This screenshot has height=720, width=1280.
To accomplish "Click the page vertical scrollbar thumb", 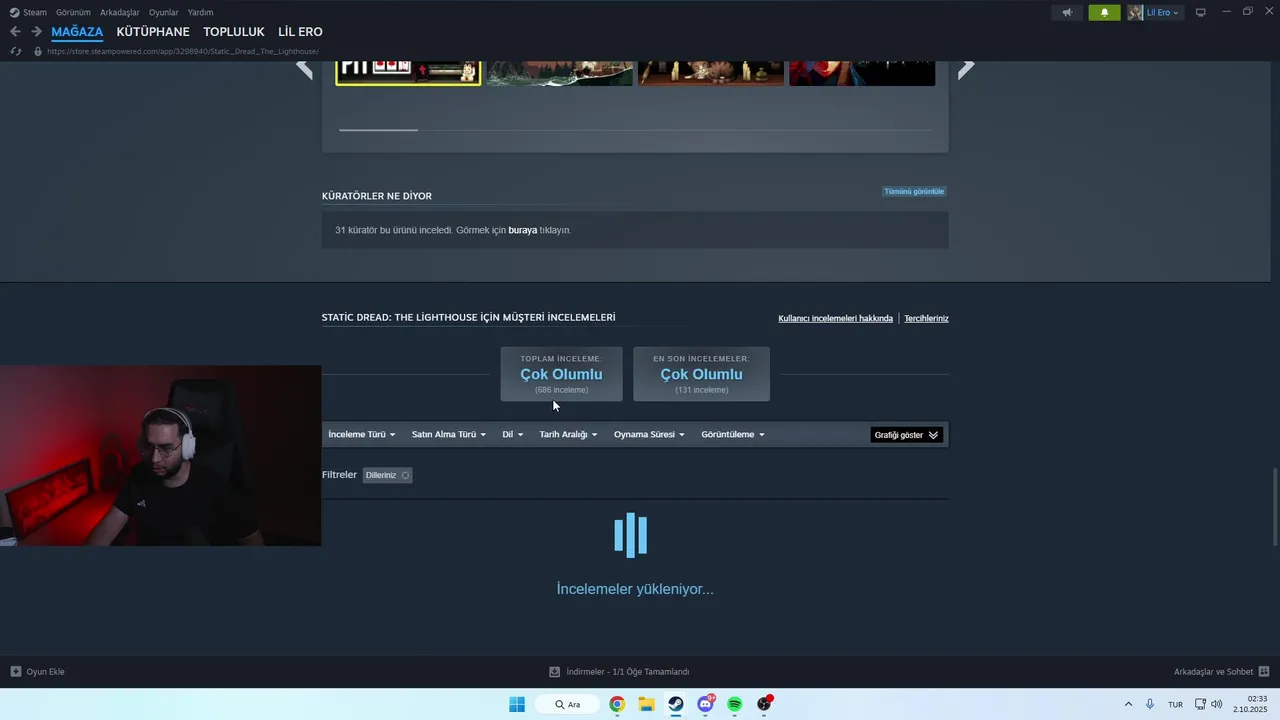I will tap(1274, 507).
